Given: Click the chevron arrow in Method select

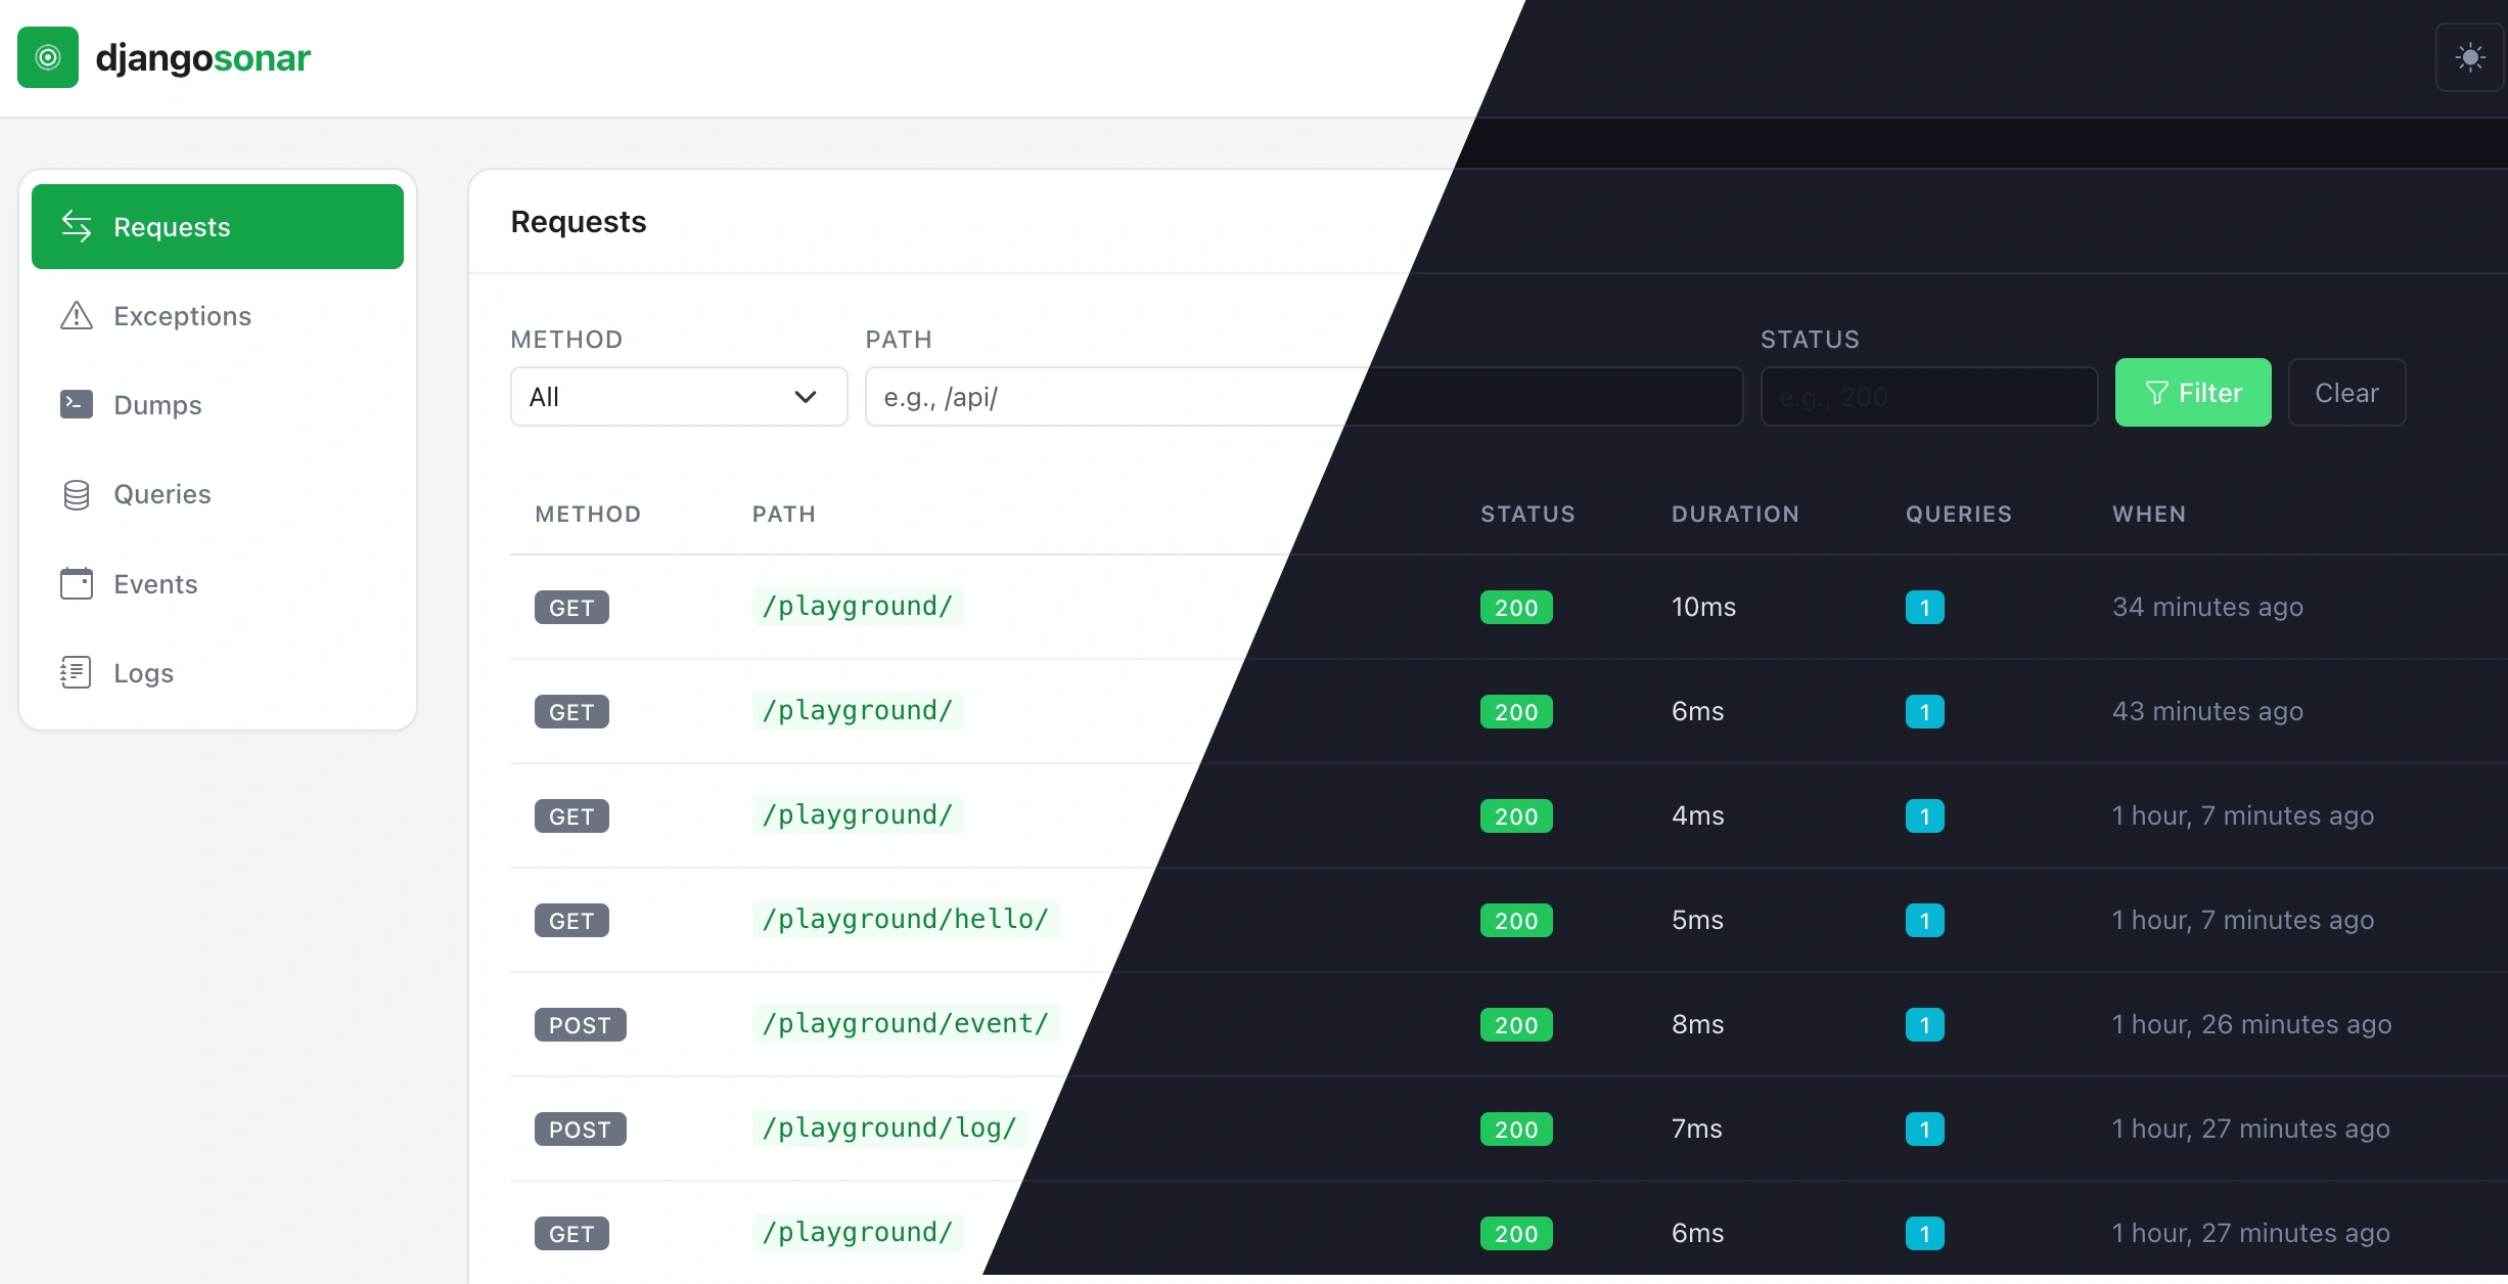Looking at the screenshot, I should click(x=805, y=397).
